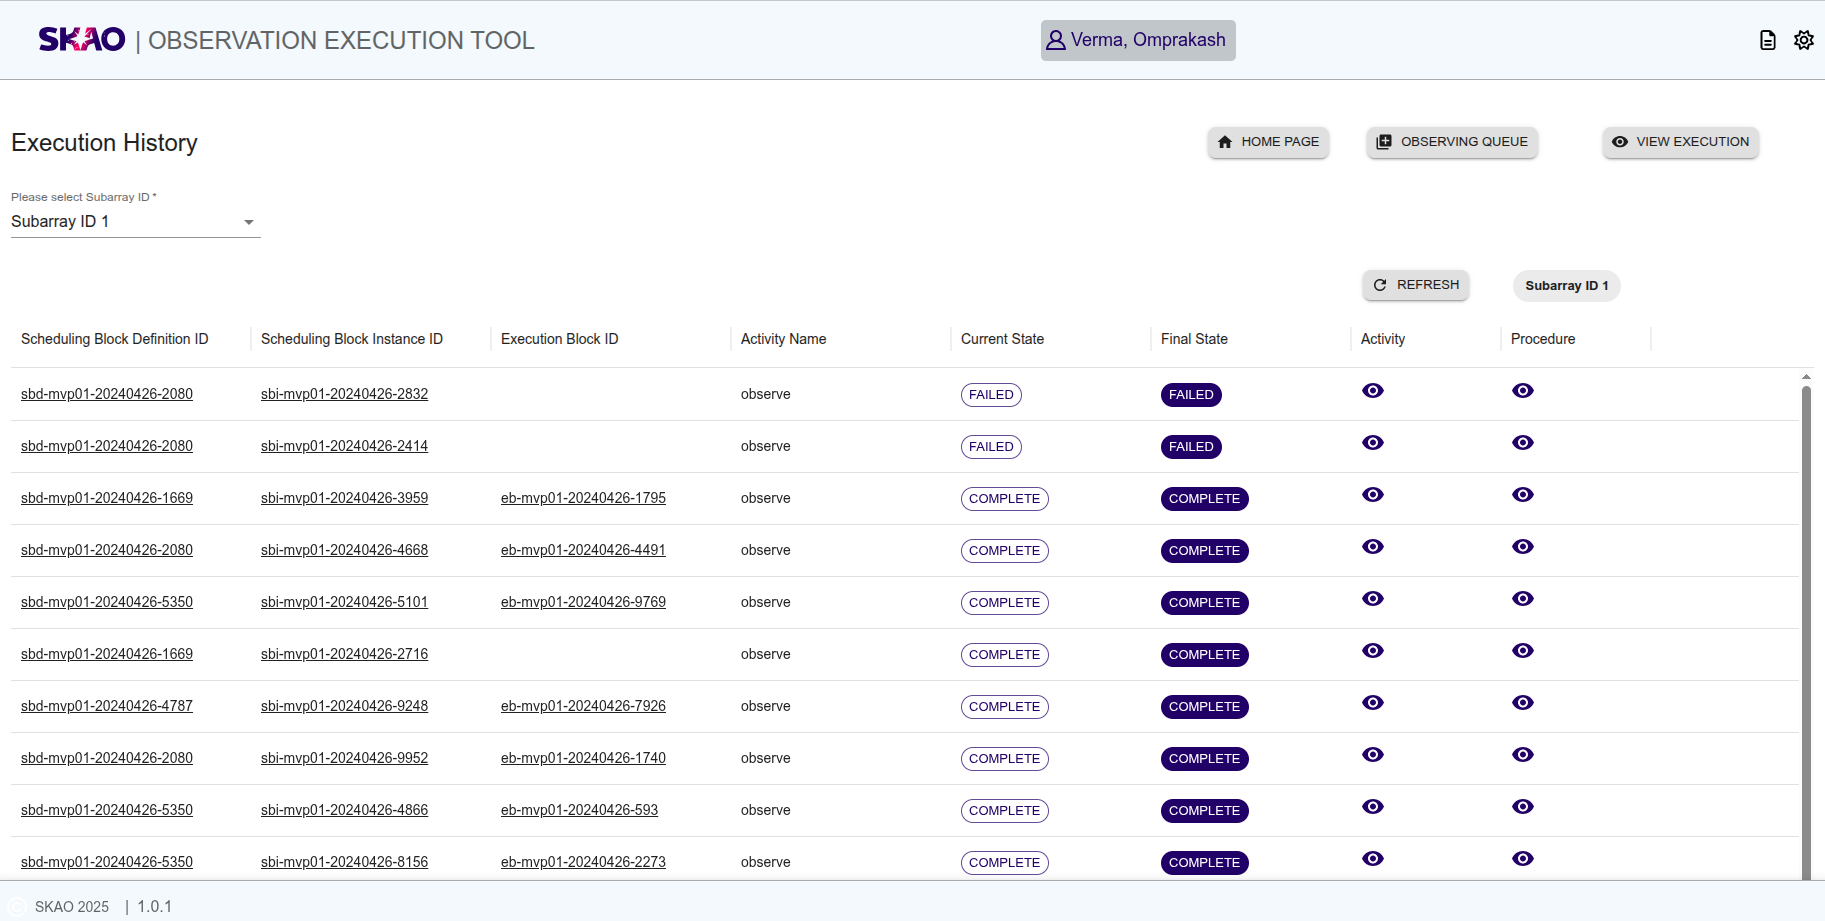Viewport: 1825px width, 921px height.
Task: View Procedure eye icon for sbi-mvp01-20240426-4668
Action: tap(1523, 547)
